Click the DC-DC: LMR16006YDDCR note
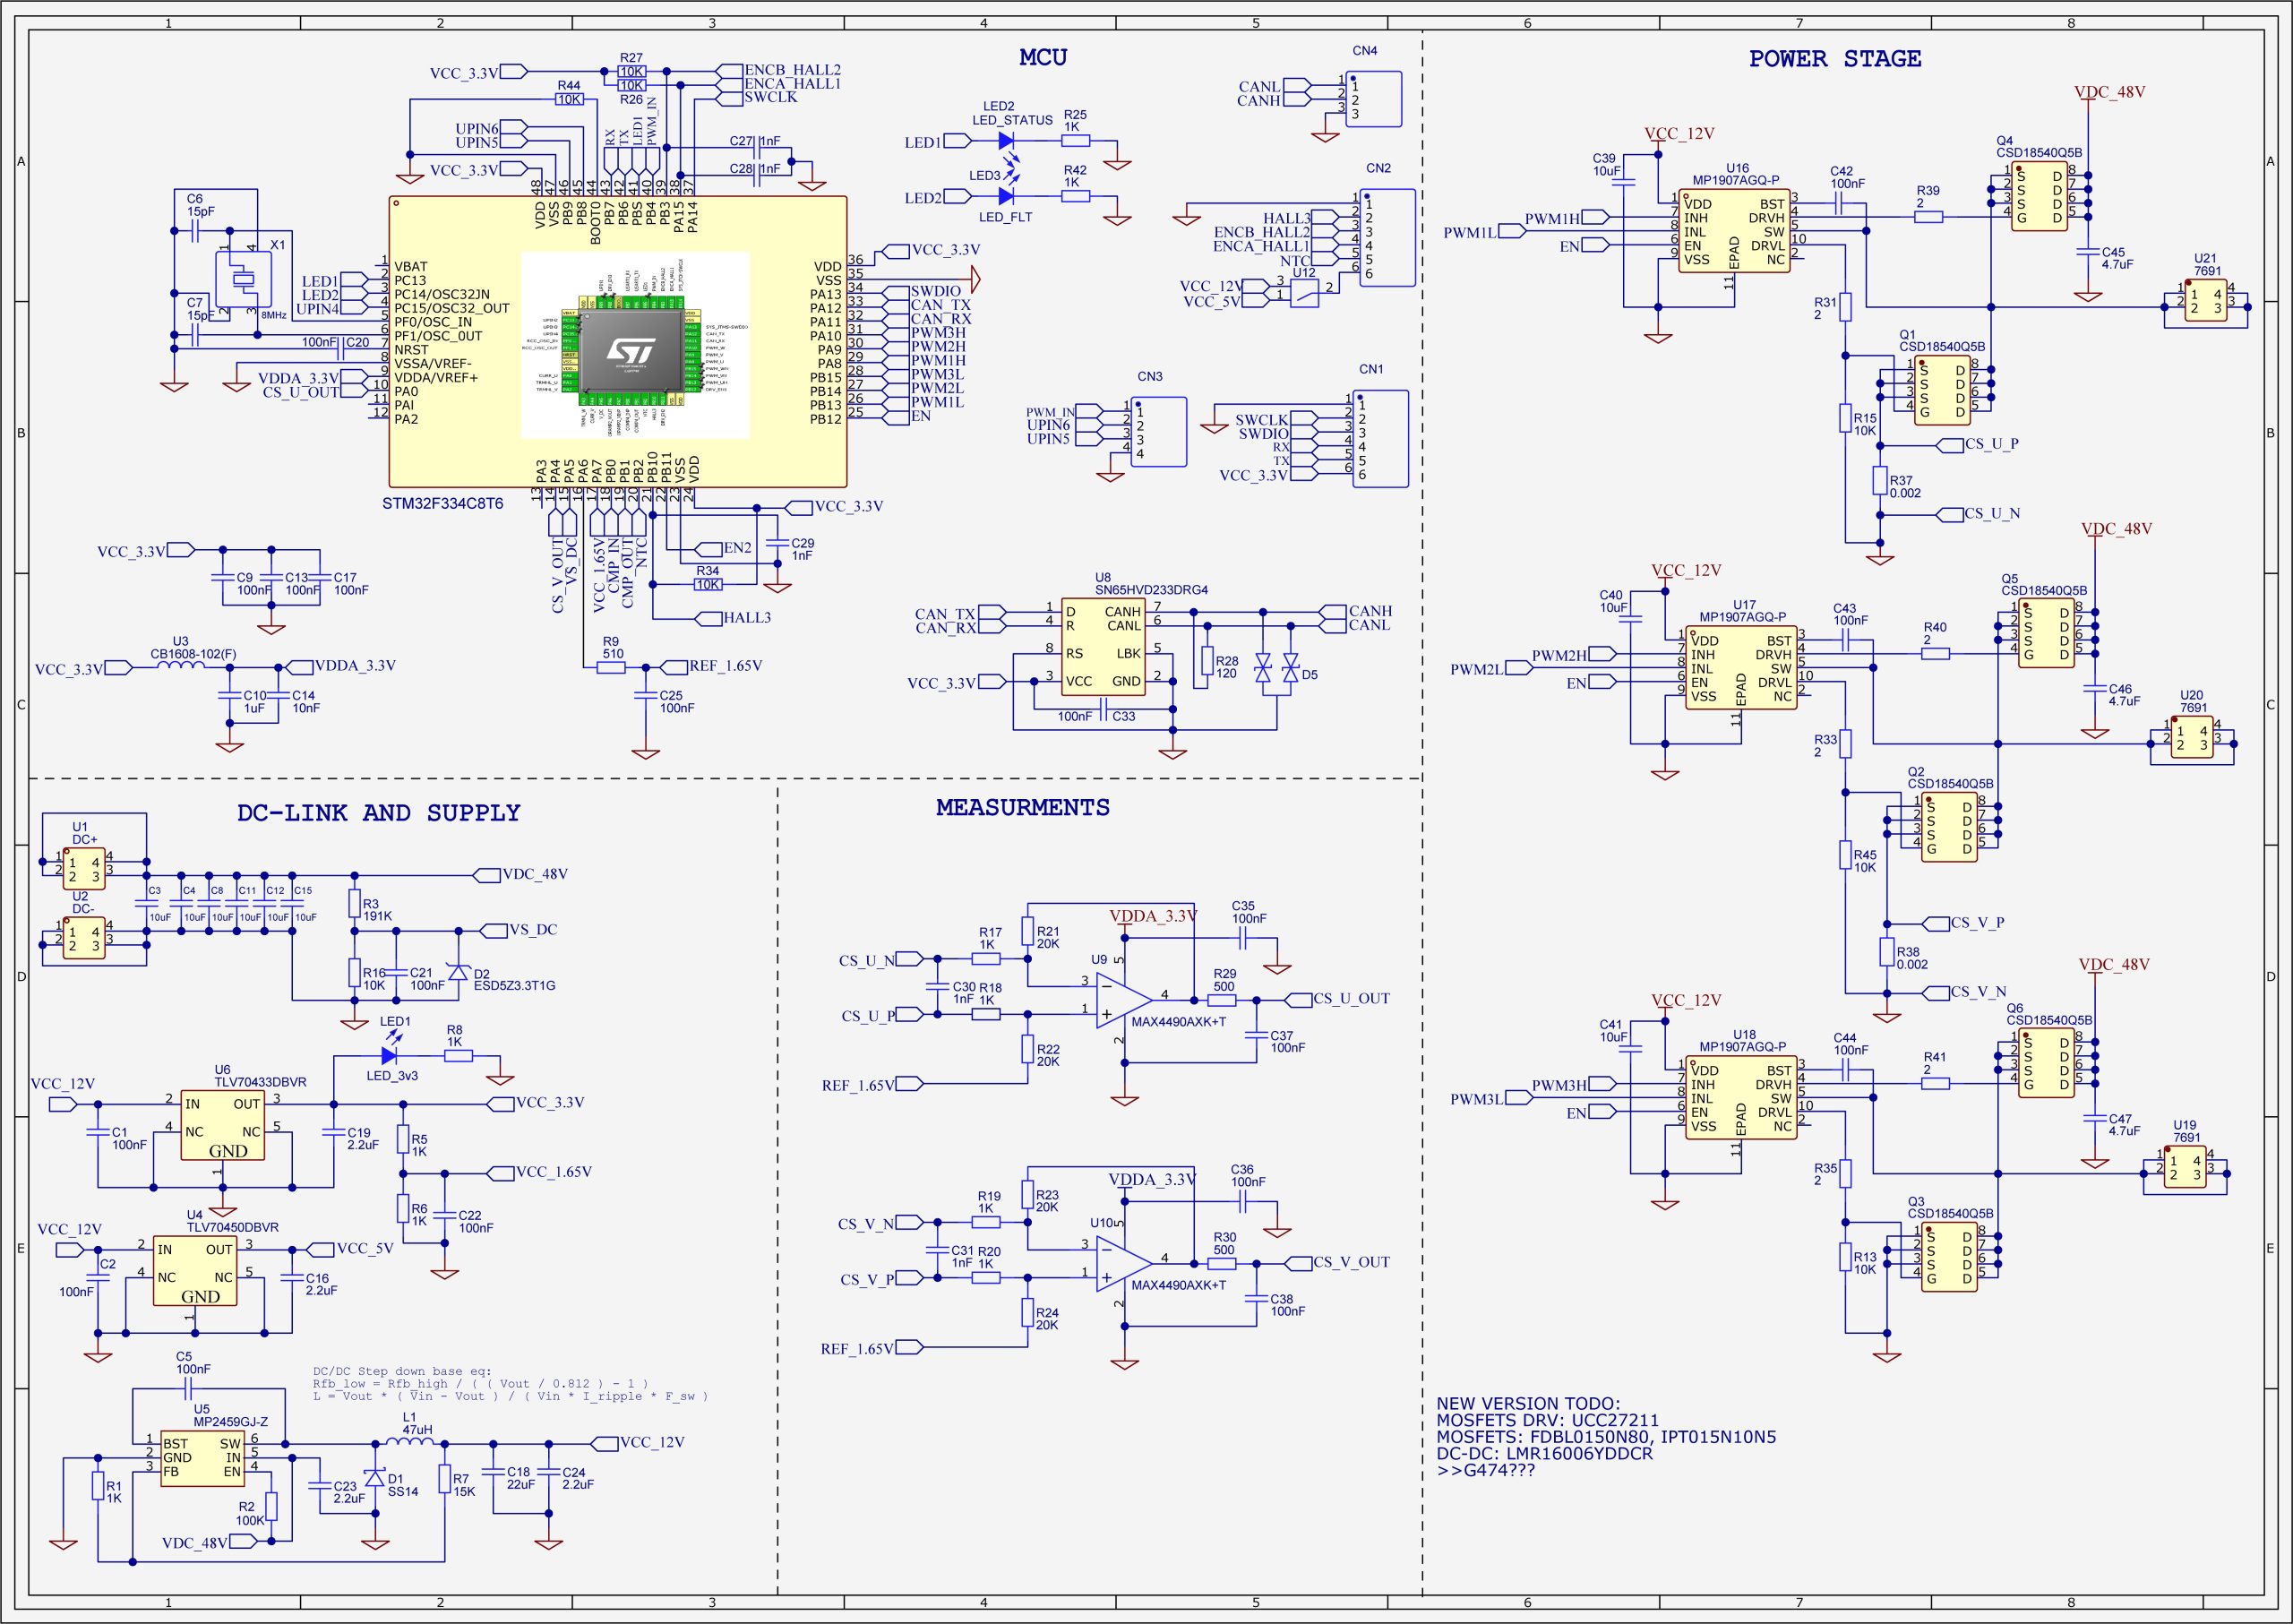This screenshot has height=1624, width=2293. 1544,1453
